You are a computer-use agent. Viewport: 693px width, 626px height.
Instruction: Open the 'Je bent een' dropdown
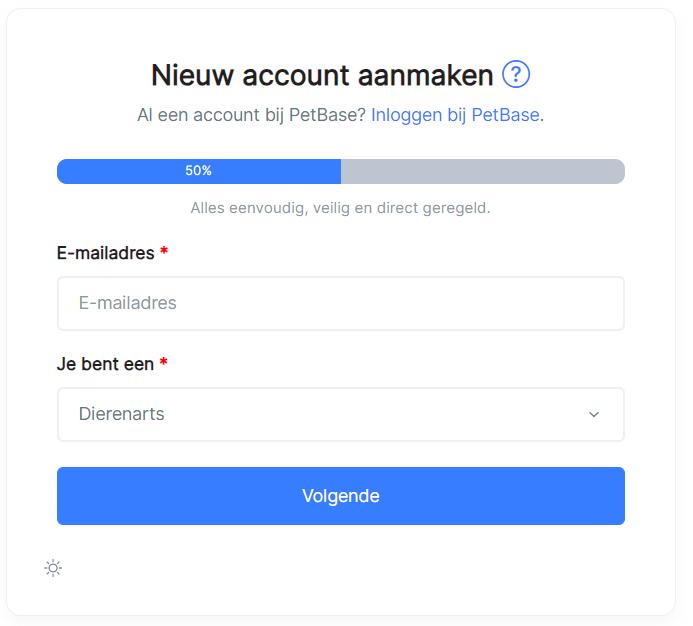pos(341,414)
